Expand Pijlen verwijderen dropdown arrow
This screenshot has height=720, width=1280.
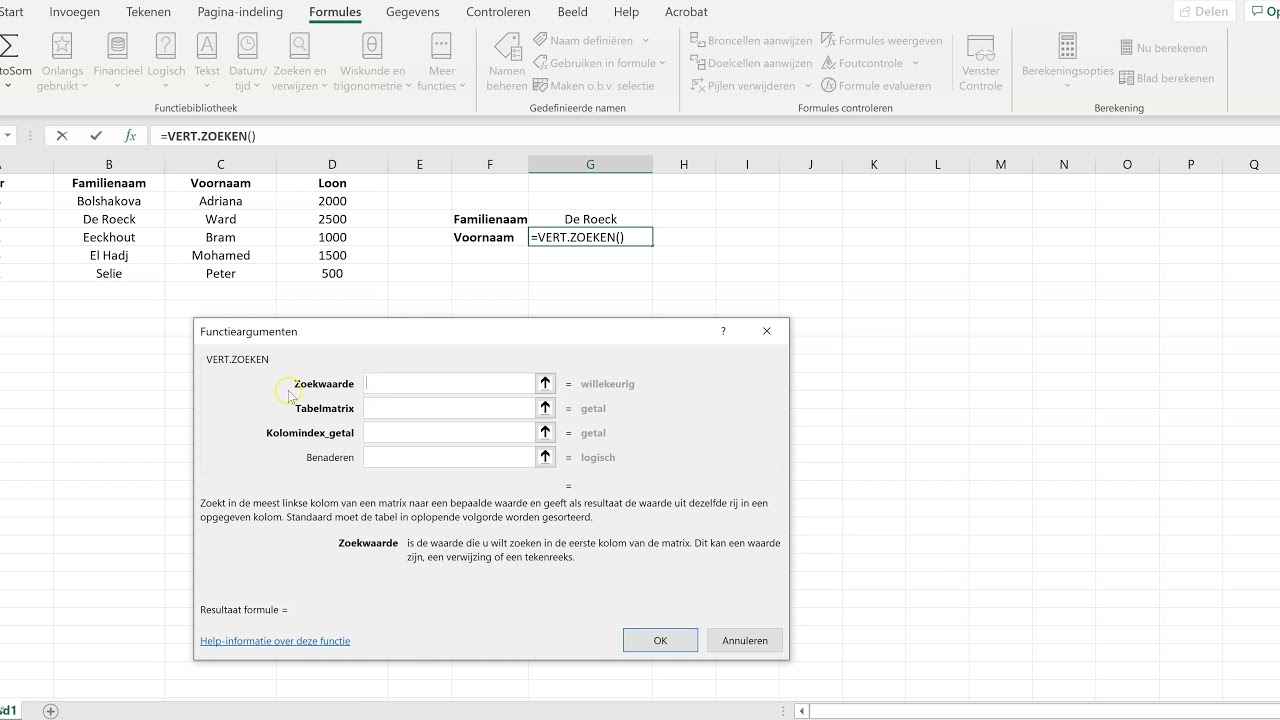(808, 86)
